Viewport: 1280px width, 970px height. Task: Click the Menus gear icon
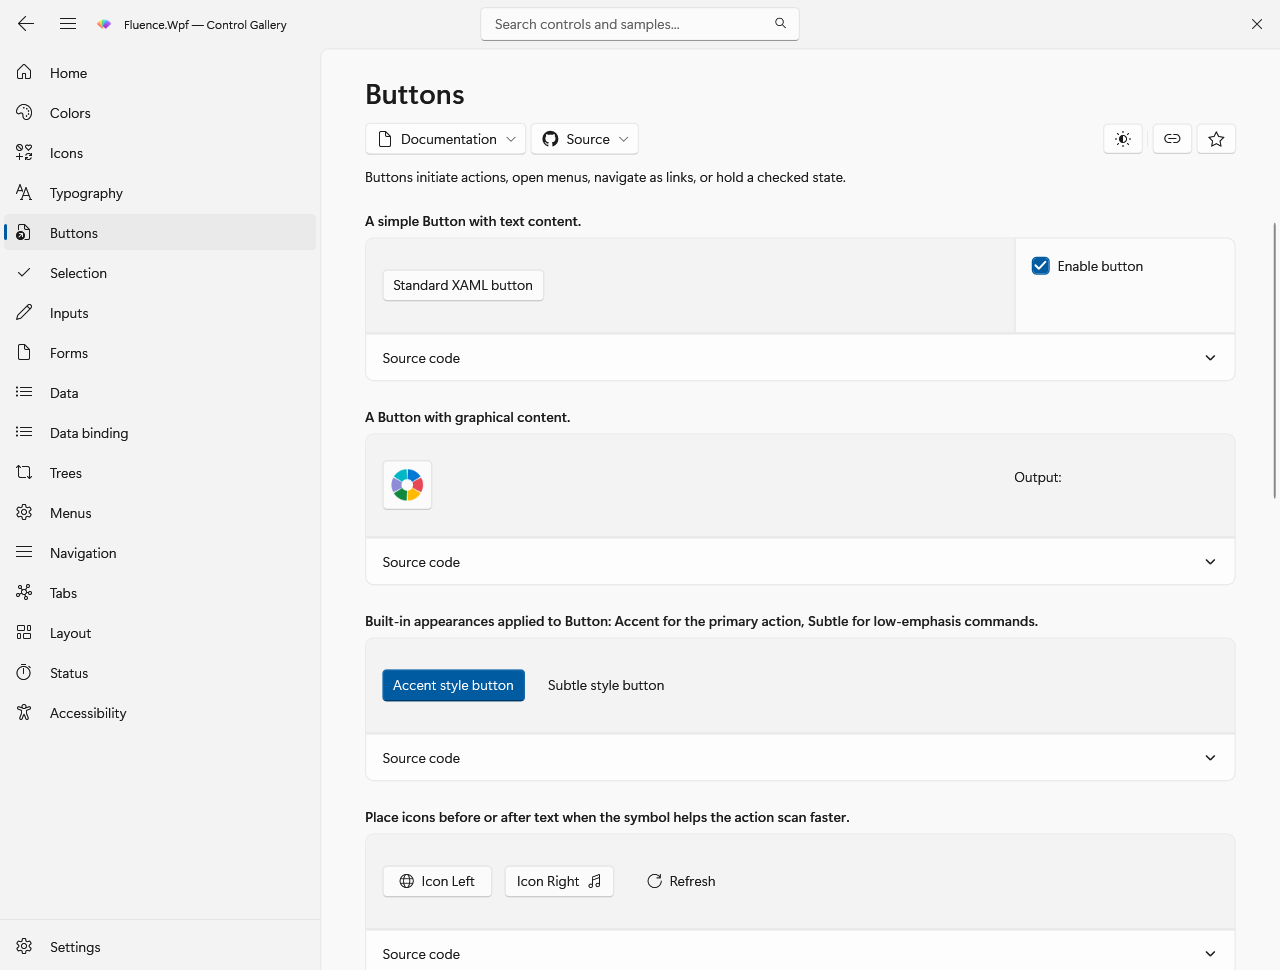(x=24, y=512)
